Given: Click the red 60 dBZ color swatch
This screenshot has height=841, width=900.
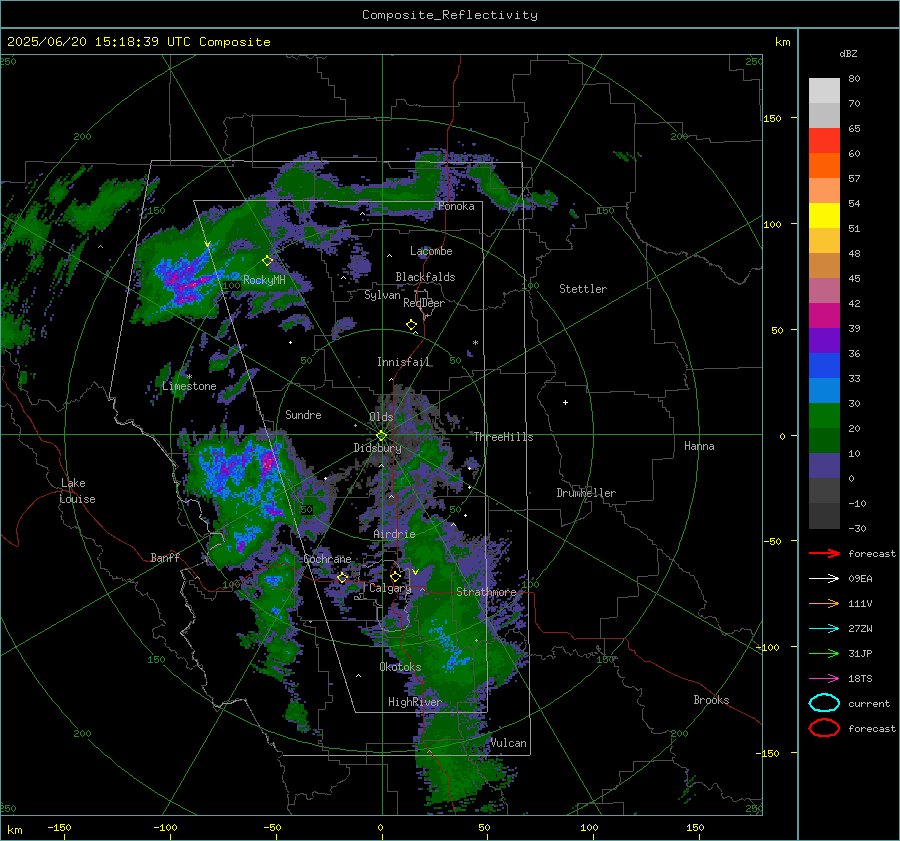Looking at the screenshot, I should pos(824,140).
